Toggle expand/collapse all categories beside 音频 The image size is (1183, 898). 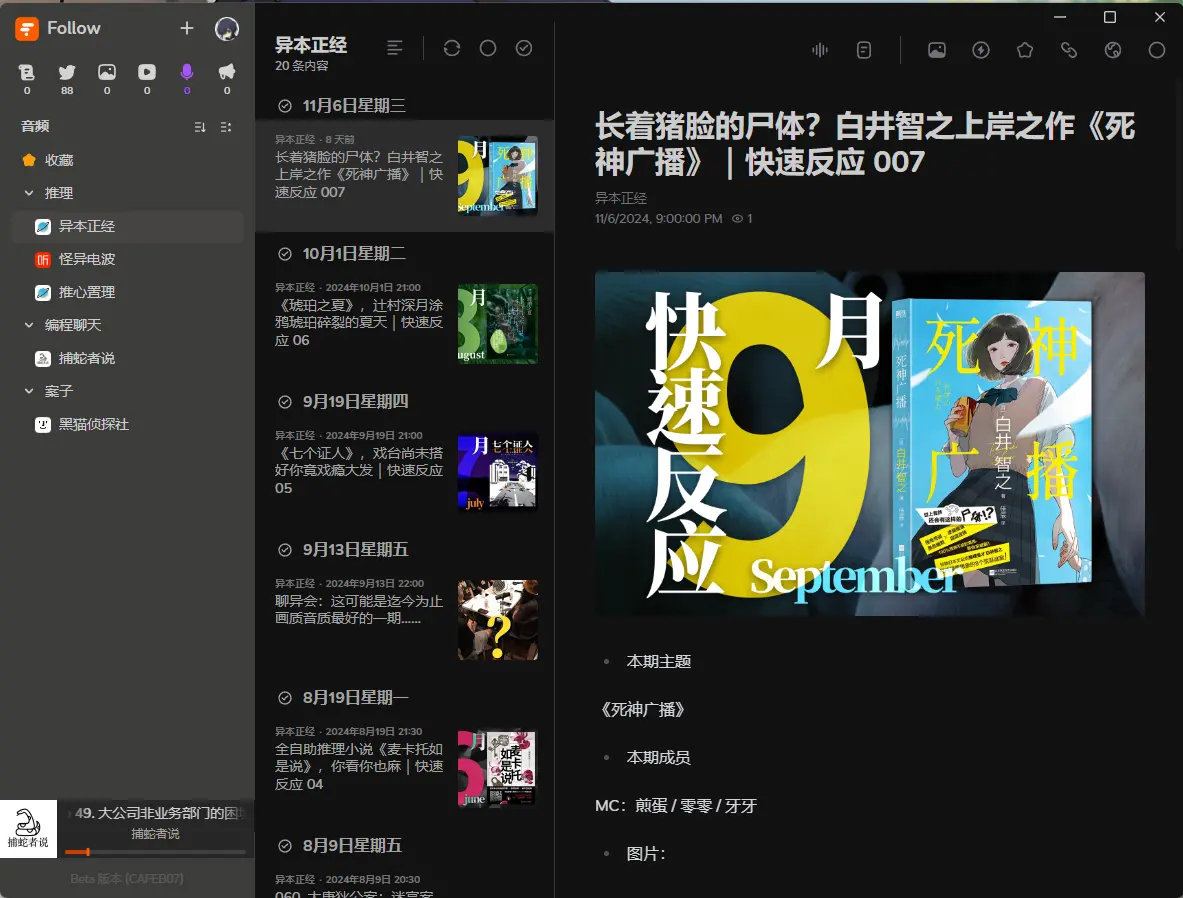click(226, 127)
